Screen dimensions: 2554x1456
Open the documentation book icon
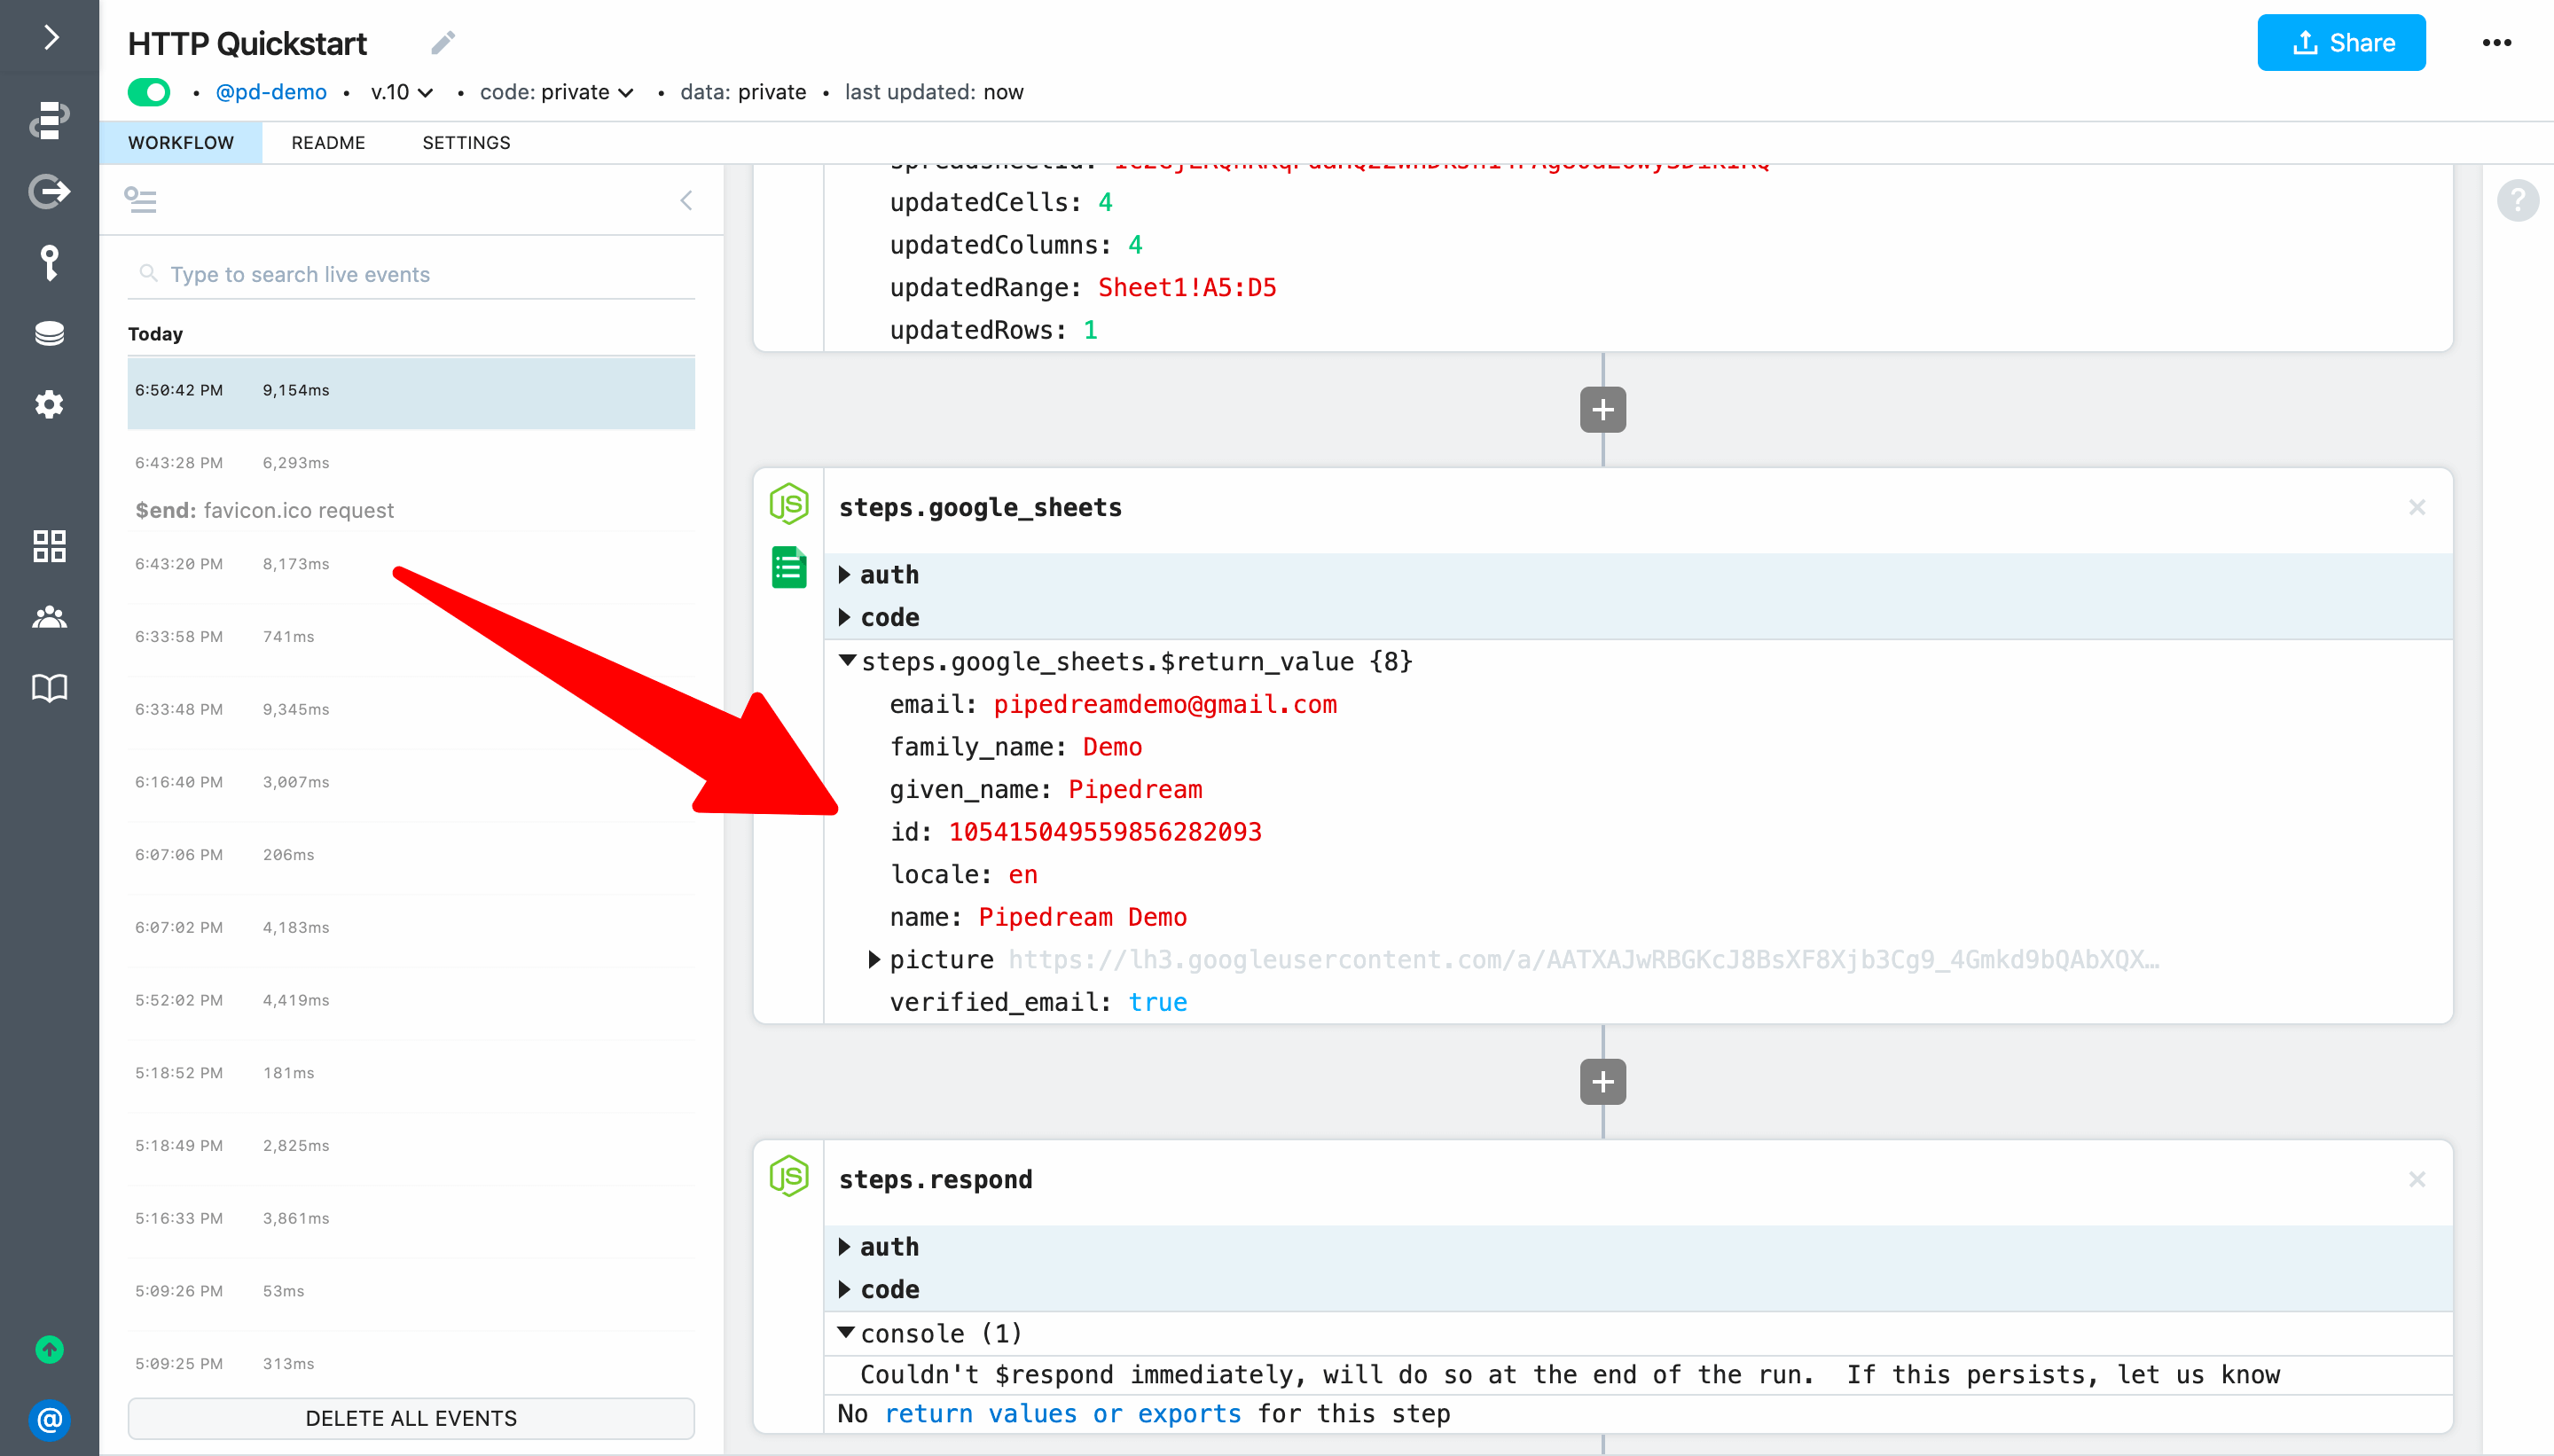click(x=49, y=688)
